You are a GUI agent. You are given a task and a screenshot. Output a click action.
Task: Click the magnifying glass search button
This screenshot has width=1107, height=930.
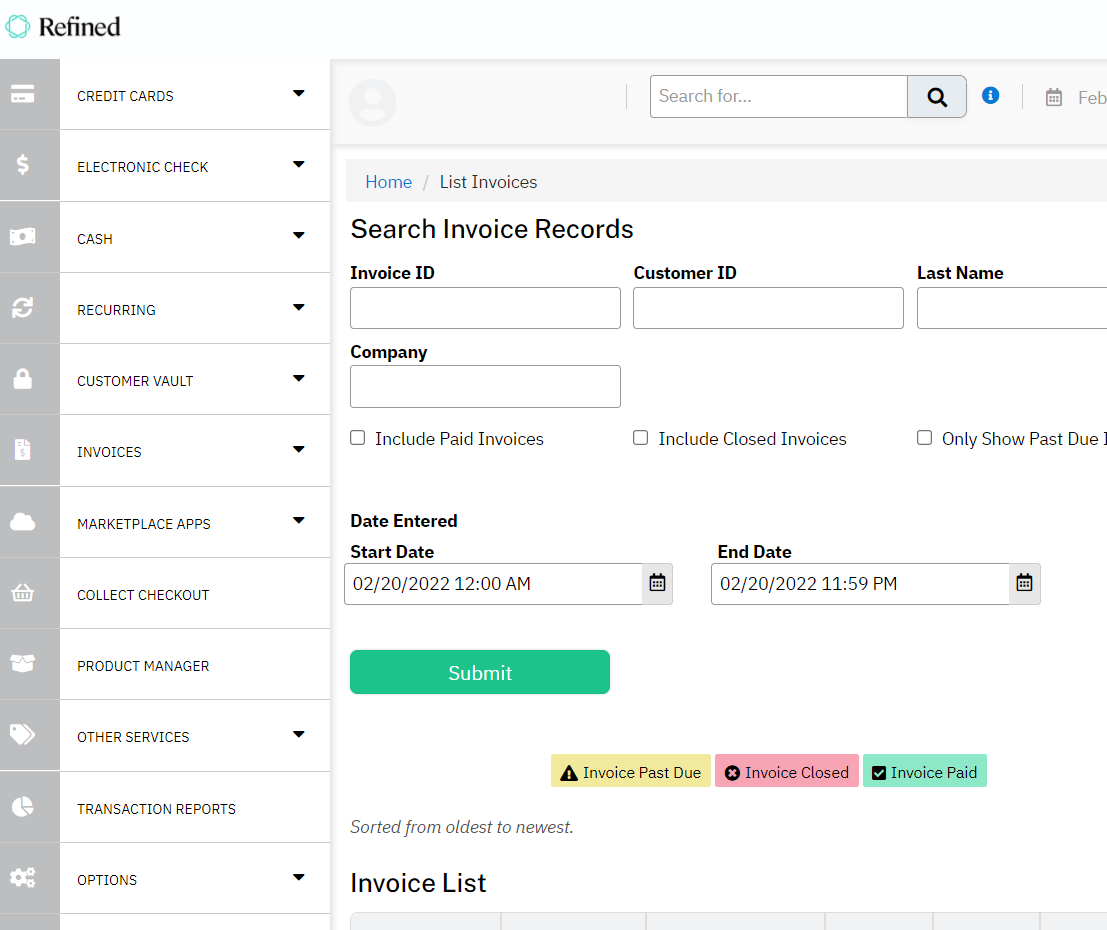[x=937, y=97]
